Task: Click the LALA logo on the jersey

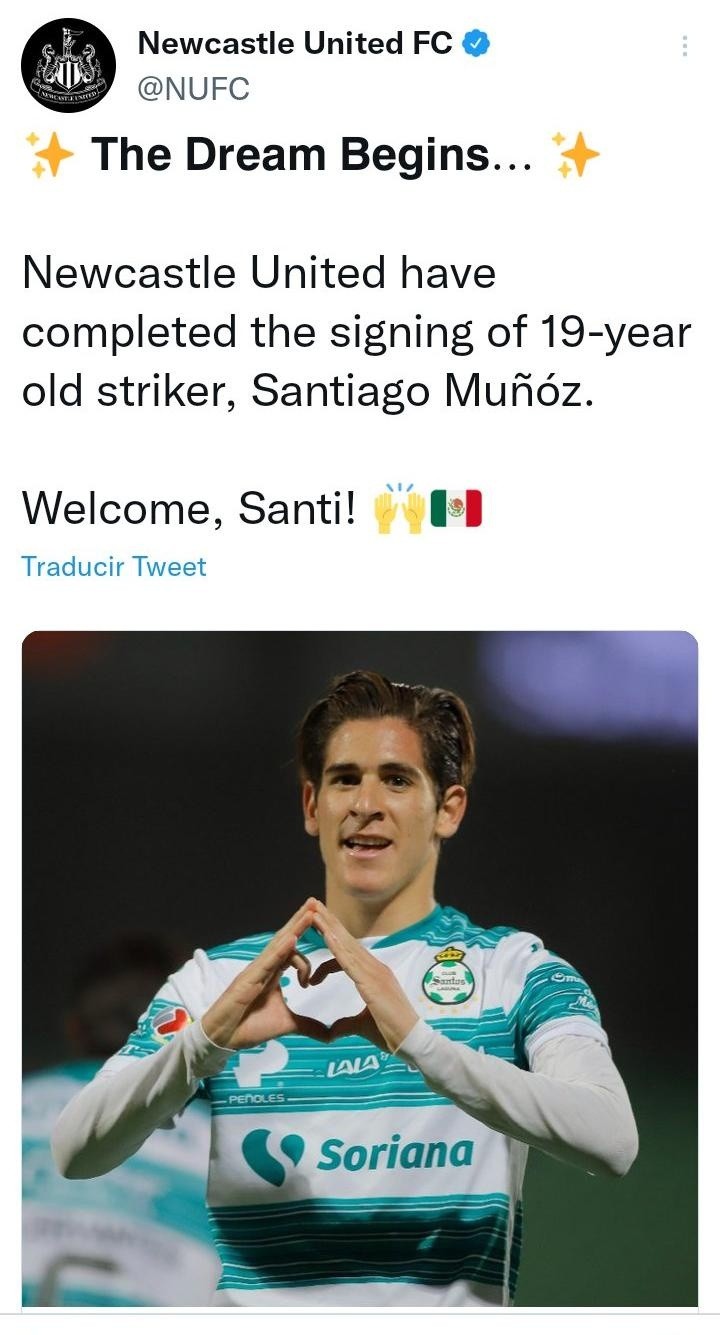Action: click(x=351, y=1066)
